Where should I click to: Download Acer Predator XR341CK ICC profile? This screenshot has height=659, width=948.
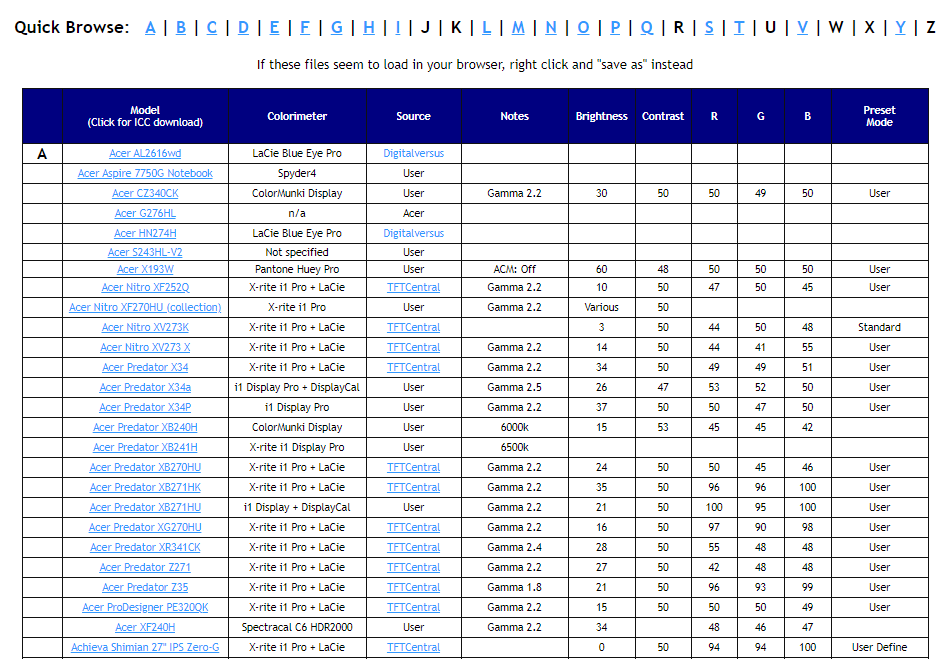click(145, 547)
